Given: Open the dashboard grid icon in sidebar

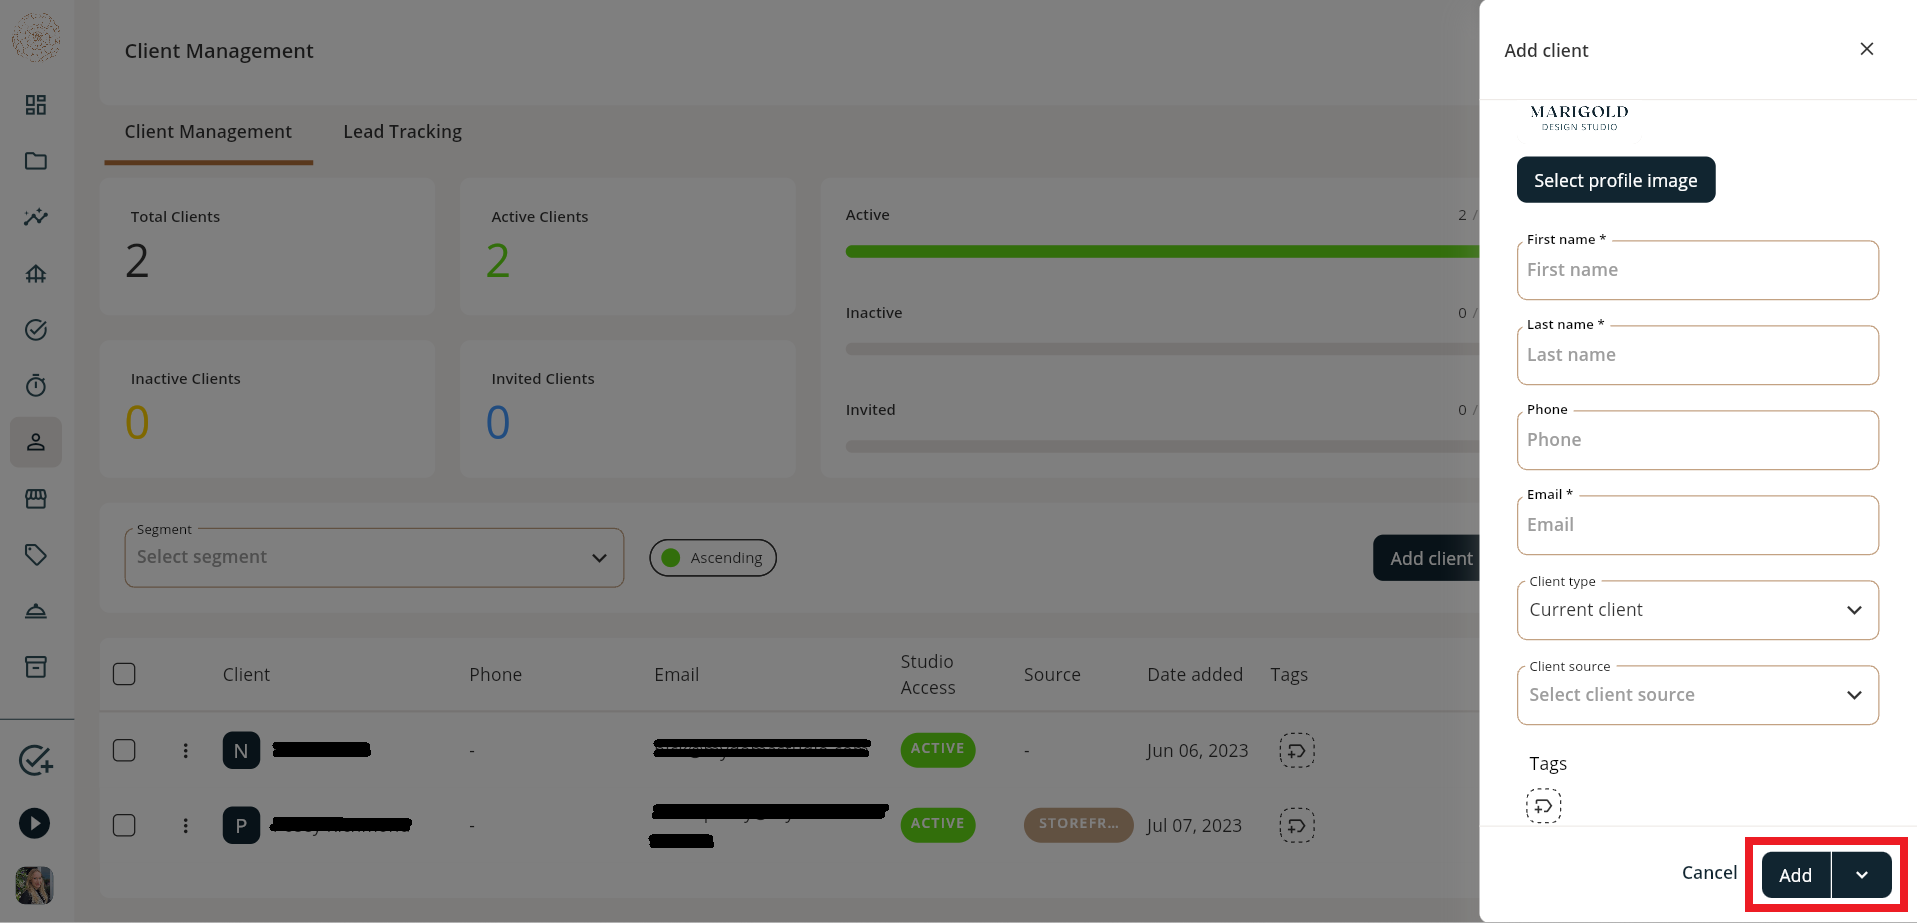Looking at the screenshot, I should [36, 105].
